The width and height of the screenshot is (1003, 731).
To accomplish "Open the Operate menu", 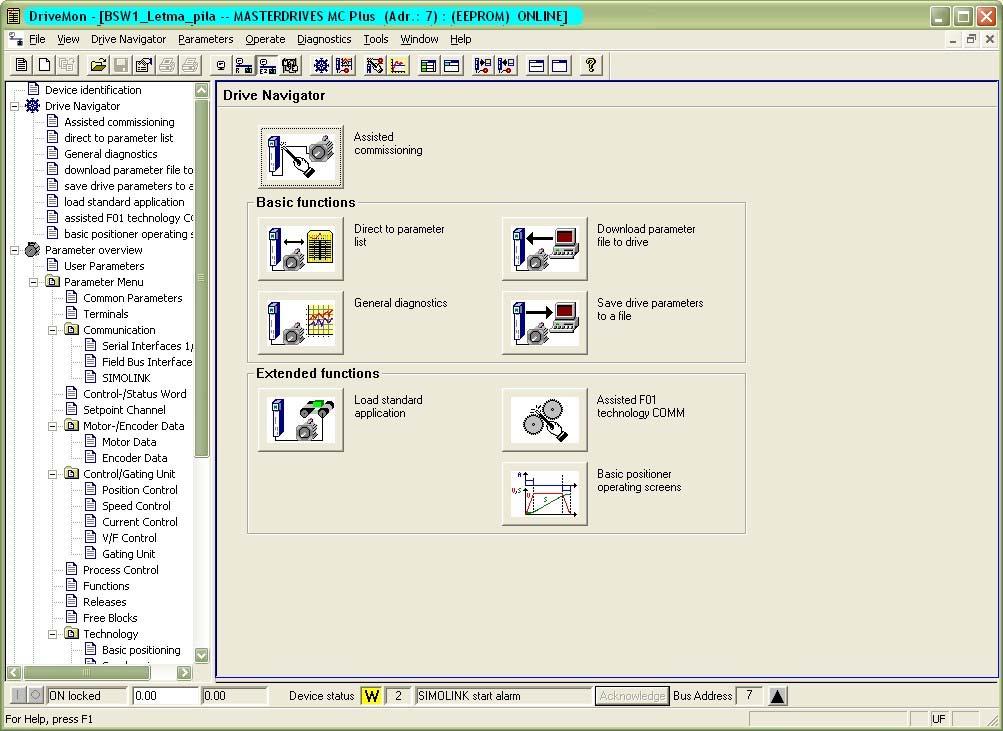I will (x=265, y=39).
